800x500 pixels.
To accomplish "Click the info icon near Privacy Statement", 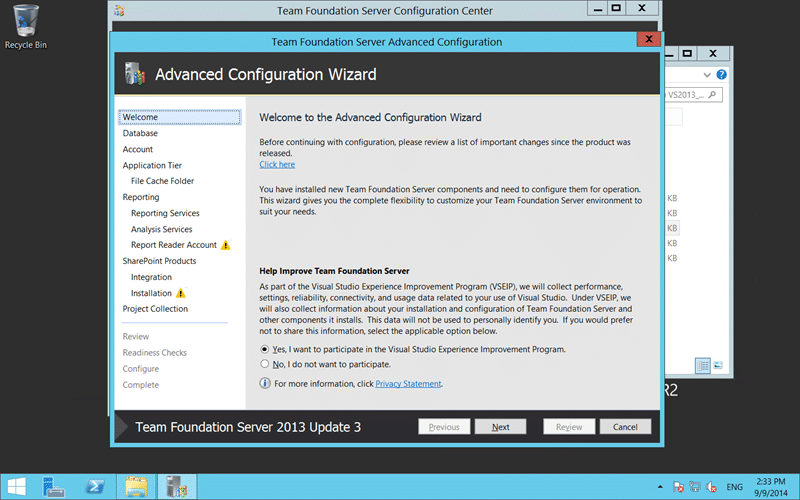I will pyautogui.click(x=265, y=383).
